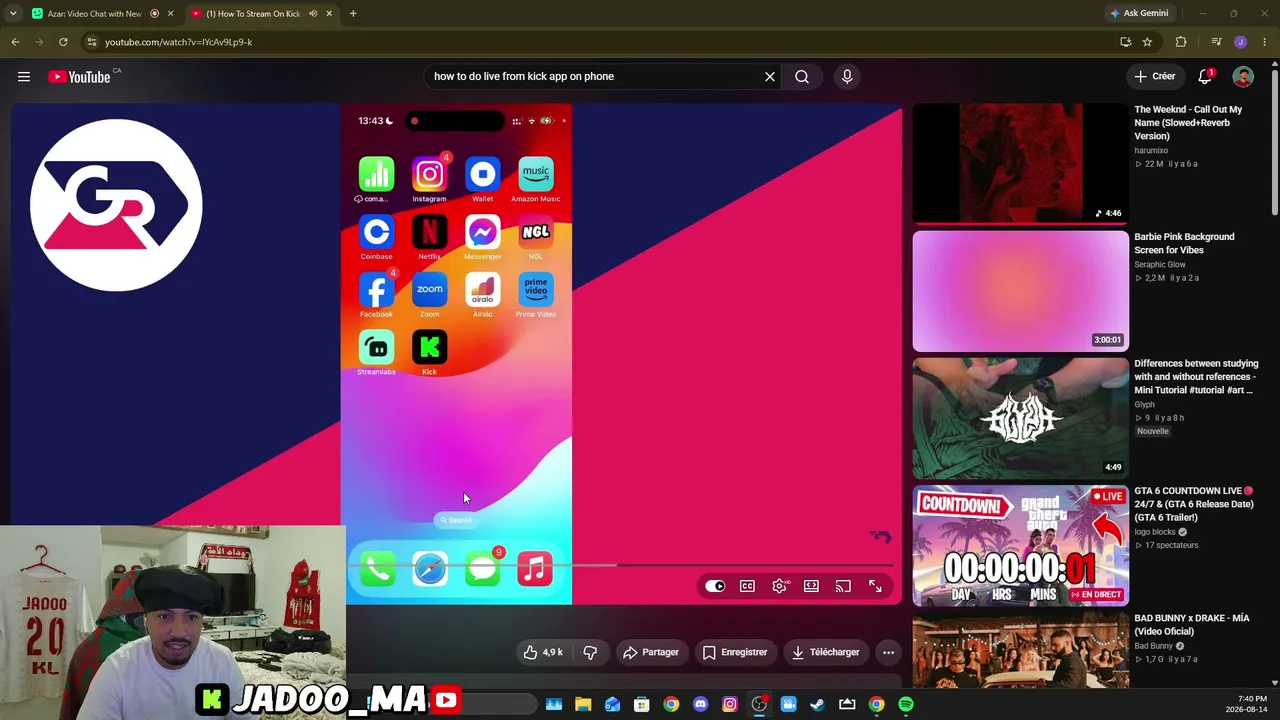Edit the YouTube search field text
This screenshot has width=1280, height=720.
coord(595,77)
